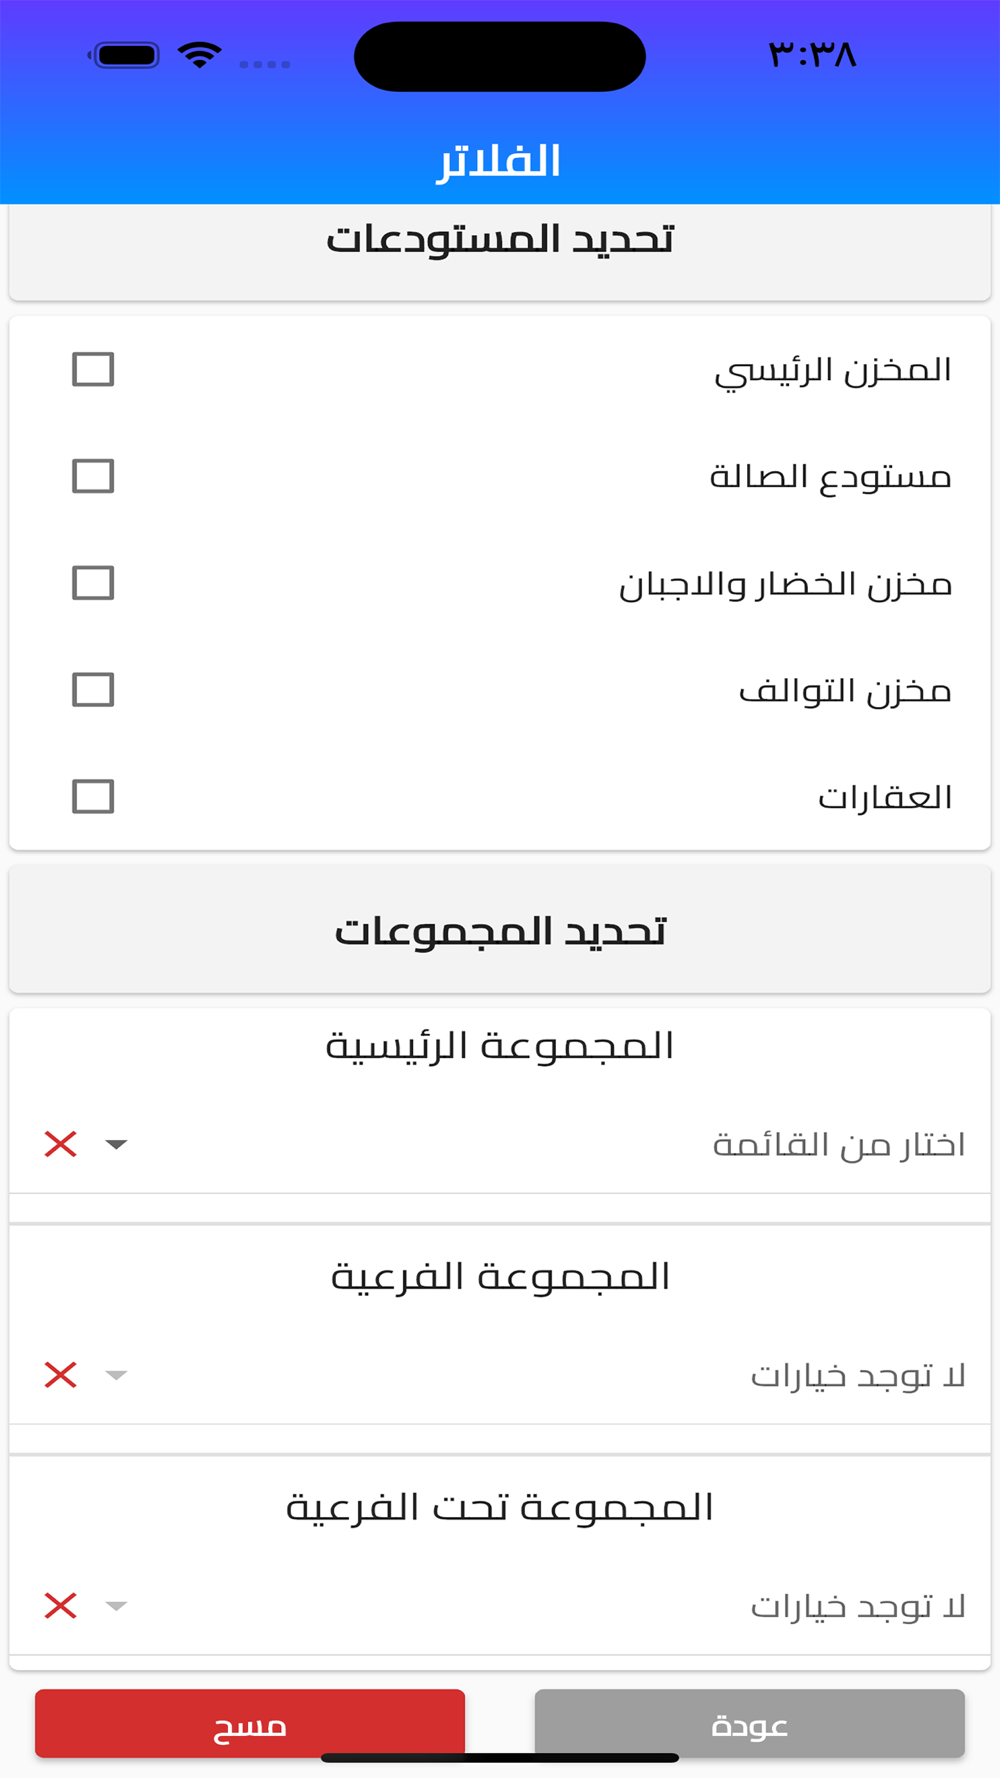Tick the مخزن الخضار والاجبان checkbox
Image resolution: width=1000 pixels, height=1778 pixels.
click(x=93, y=583)
